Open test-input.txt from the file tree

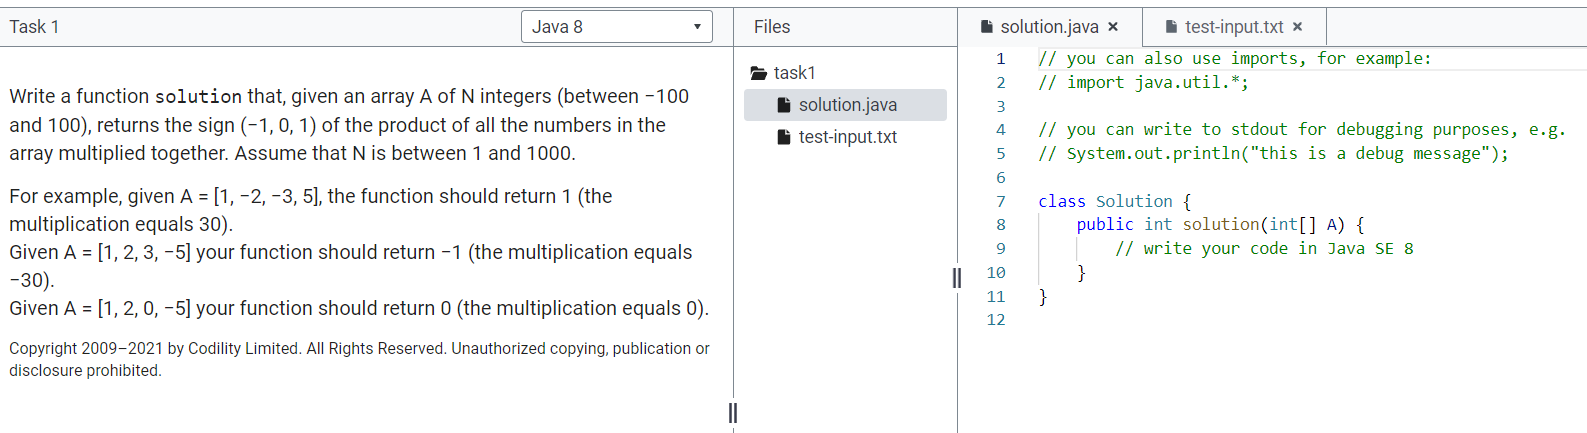[845, 137]
